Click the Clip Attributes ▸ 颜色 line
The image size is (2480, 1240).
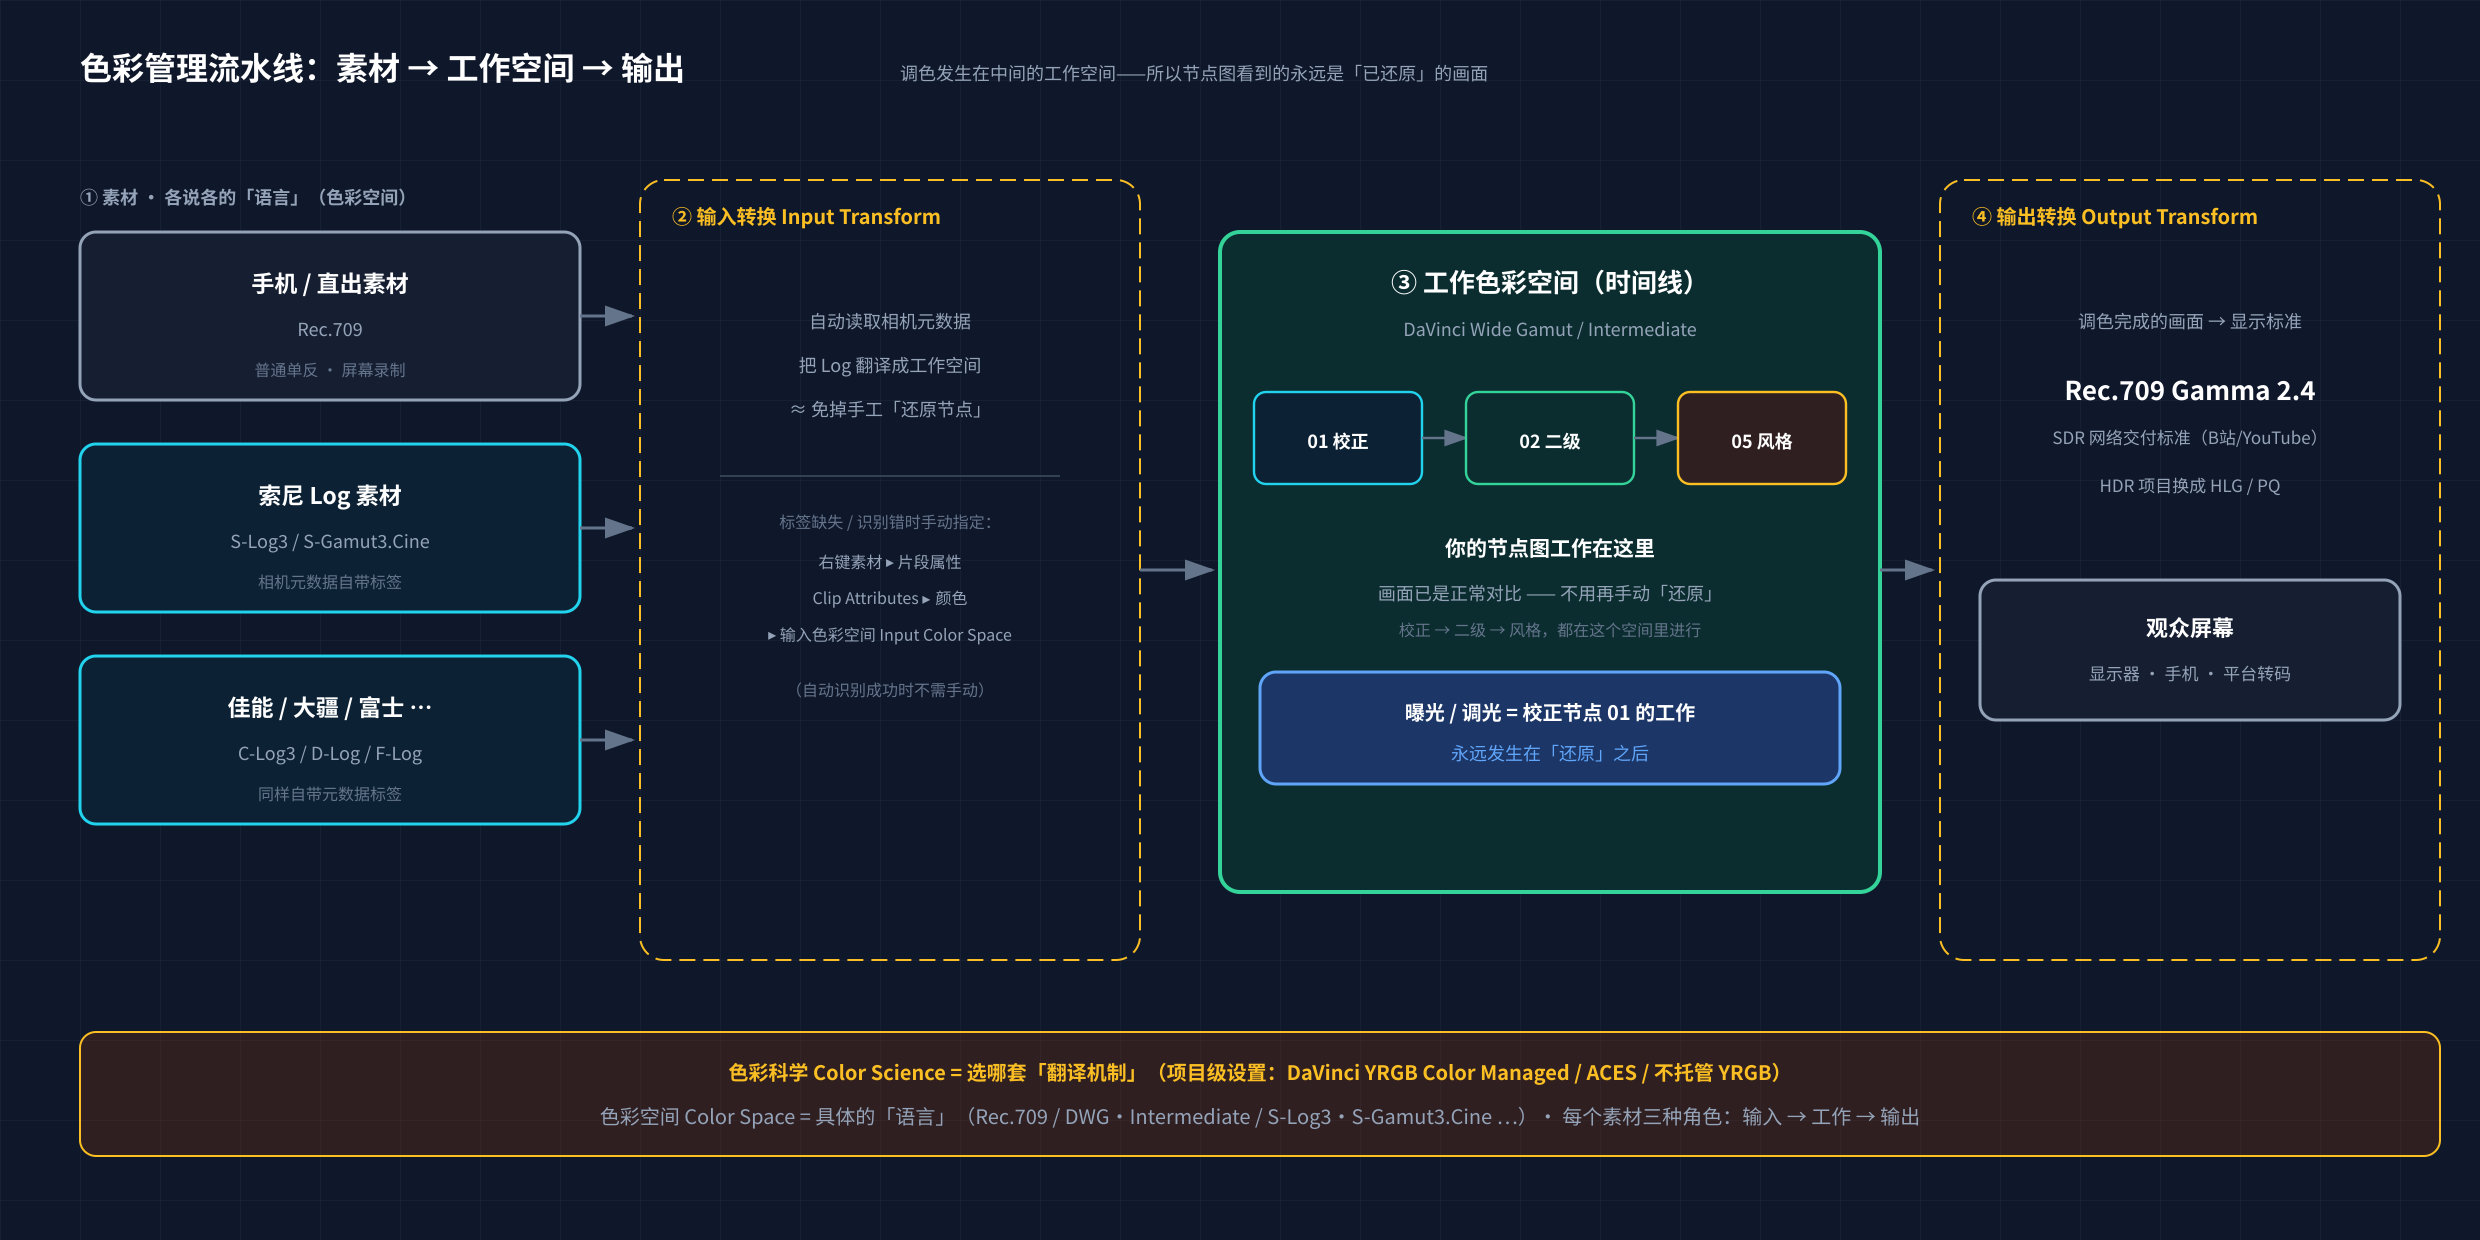(890, 598)
